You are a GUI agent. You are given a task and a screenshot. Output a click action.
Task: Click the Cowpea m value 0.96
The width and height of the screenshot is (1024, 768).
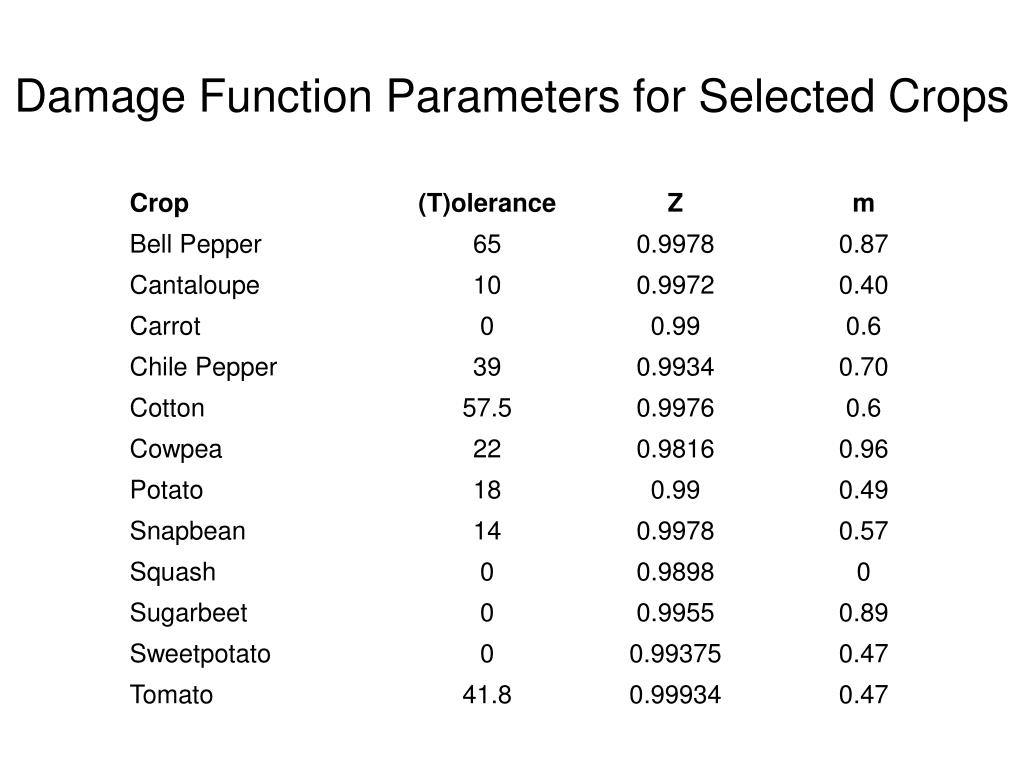tap(863, 449)
